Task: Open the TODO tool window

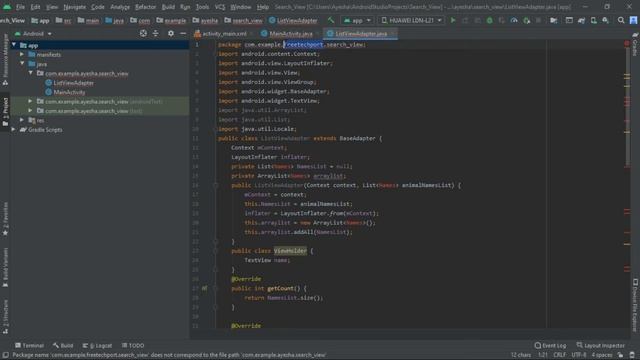Action: pos(133,345)
